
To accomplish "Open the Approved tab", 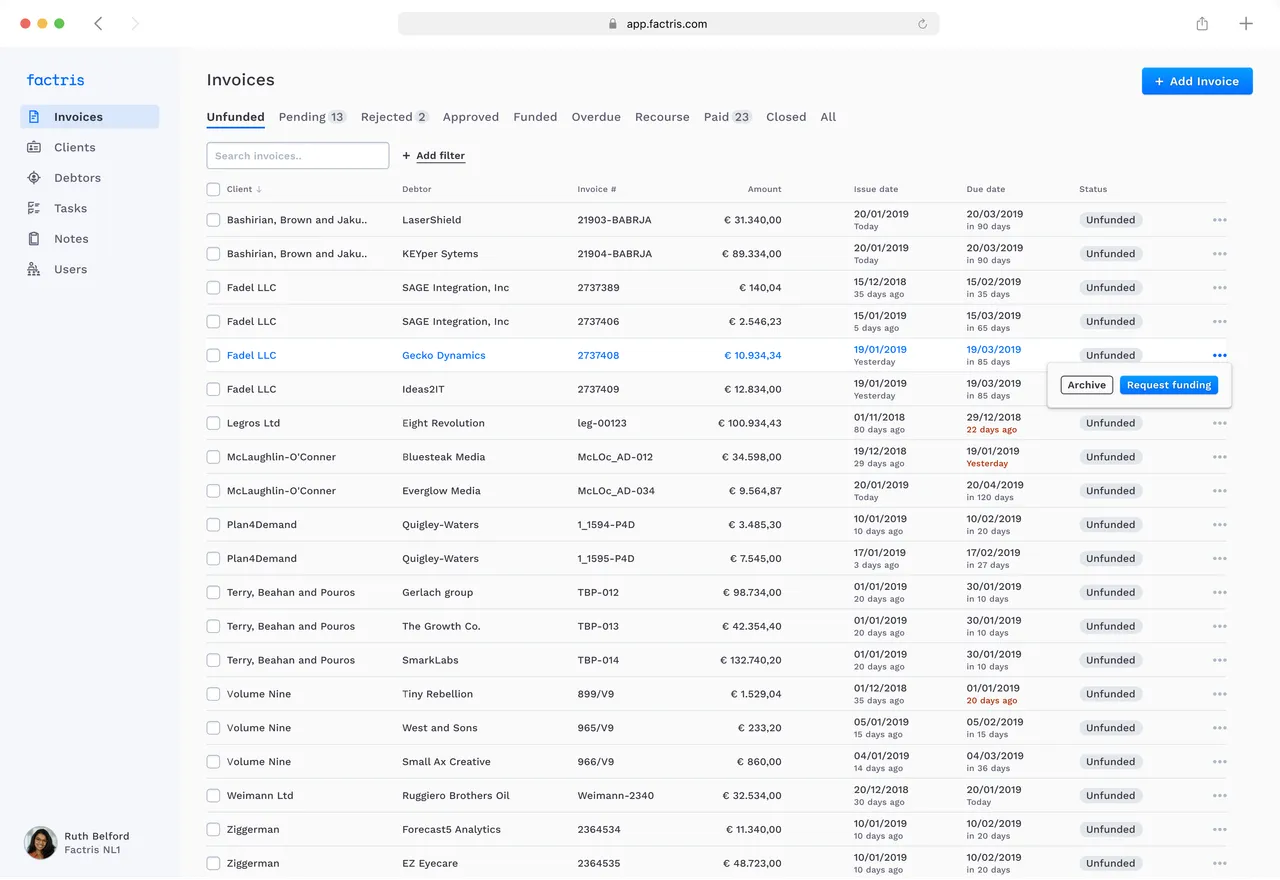I will click(471, 117).
